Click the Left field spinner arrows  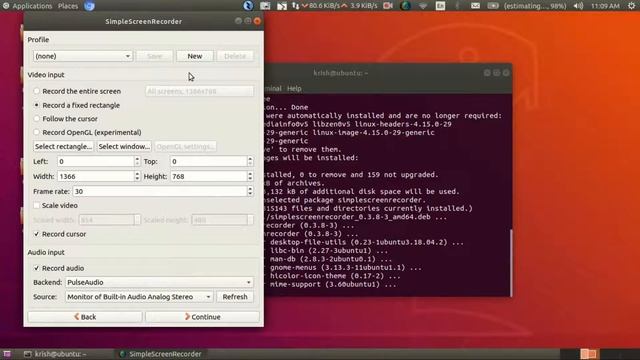coord(137,161)
